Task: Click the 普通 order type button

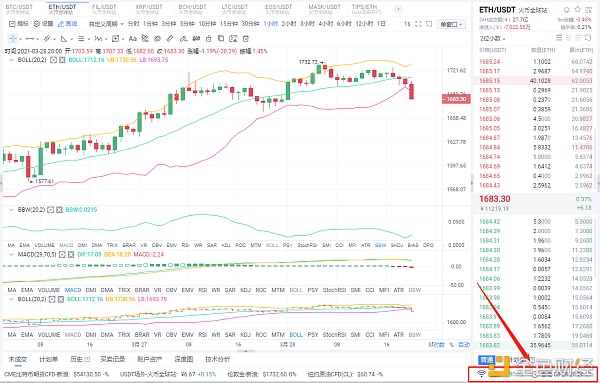Action: tap(486, 360)
